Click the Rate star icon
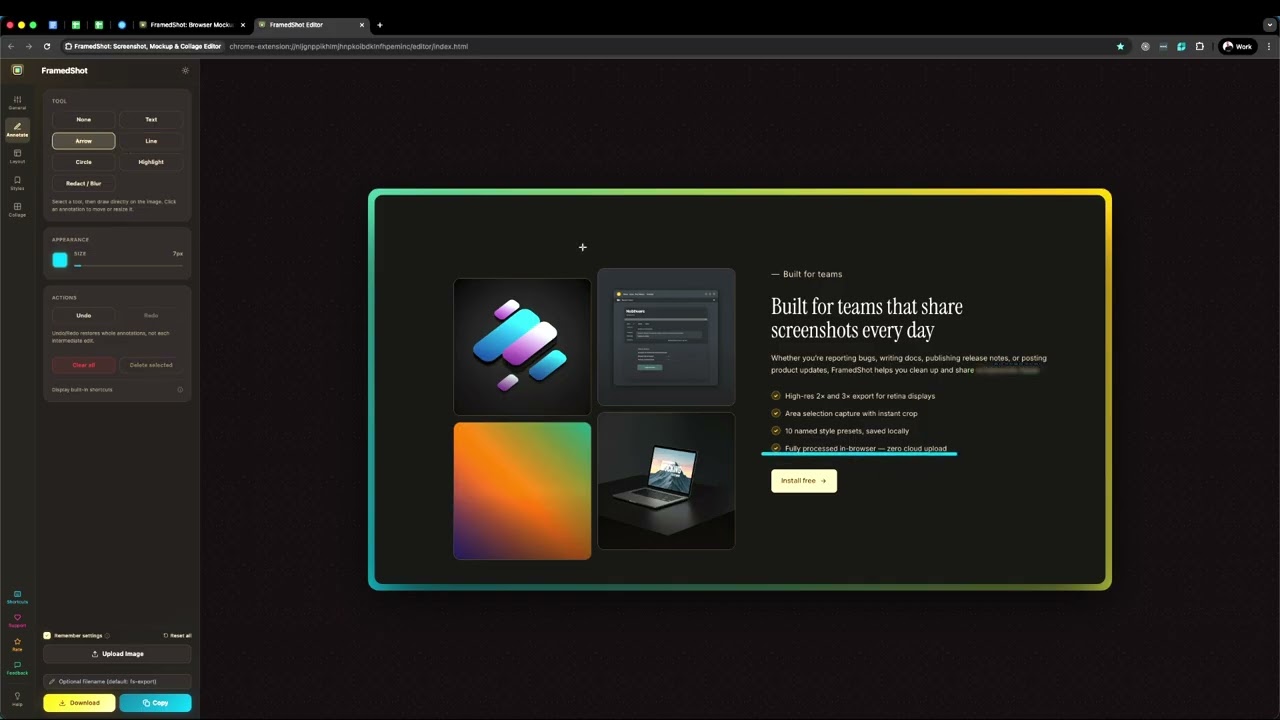Screen dimensions: 1280x720 tap(17, 644)
